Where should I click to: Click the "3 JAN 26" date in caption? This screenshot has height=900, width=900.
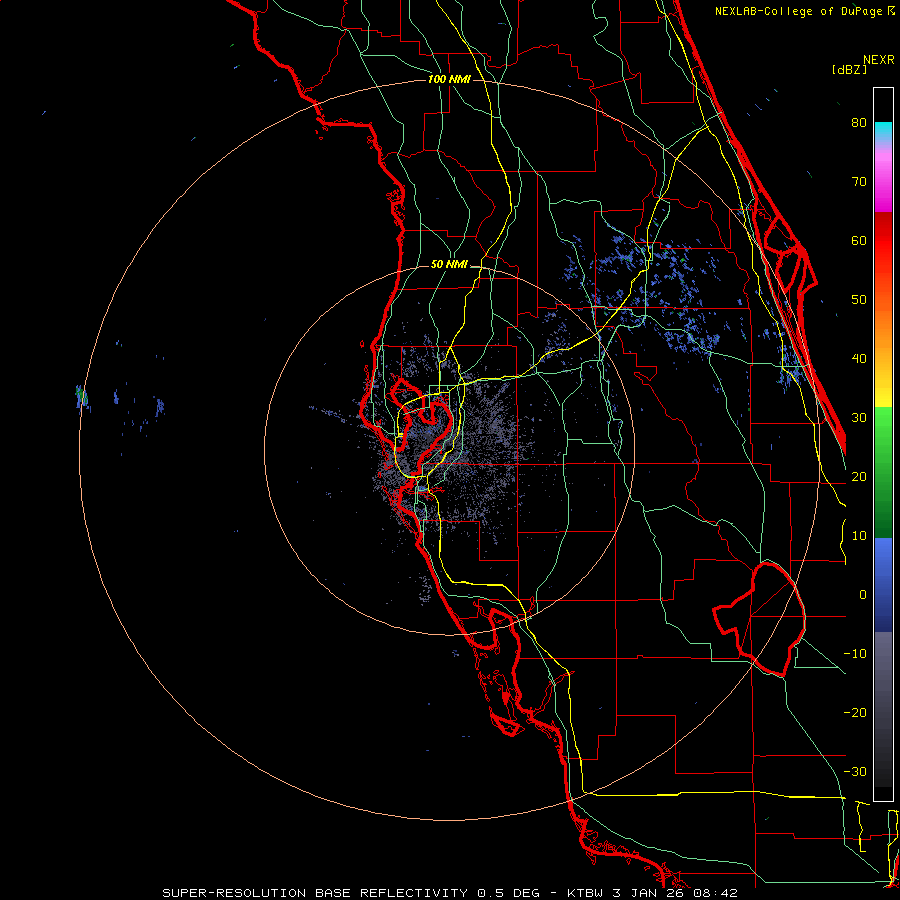(x=648, y=893)
